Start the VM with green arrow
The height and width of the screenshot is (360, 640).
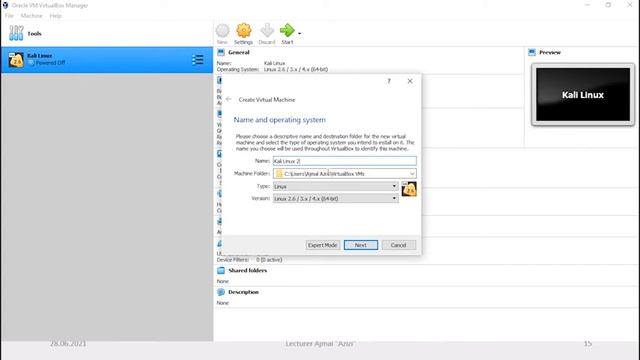coord(287,30)
